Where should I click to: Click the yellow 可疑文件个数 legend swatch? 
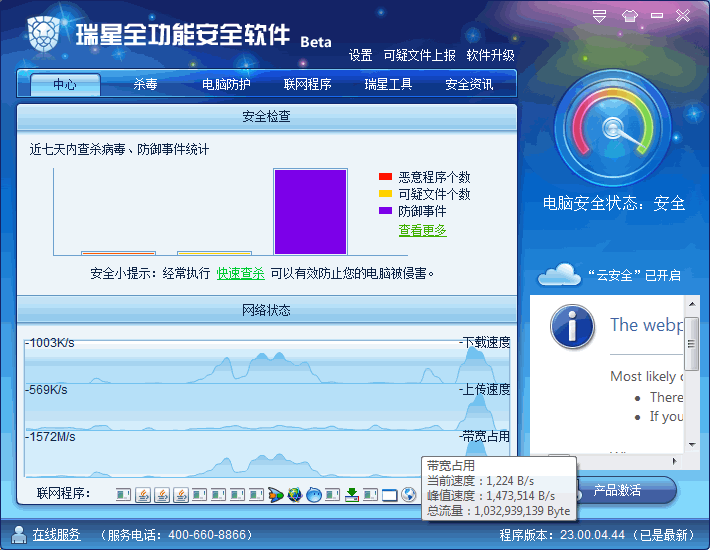[385, 194]
